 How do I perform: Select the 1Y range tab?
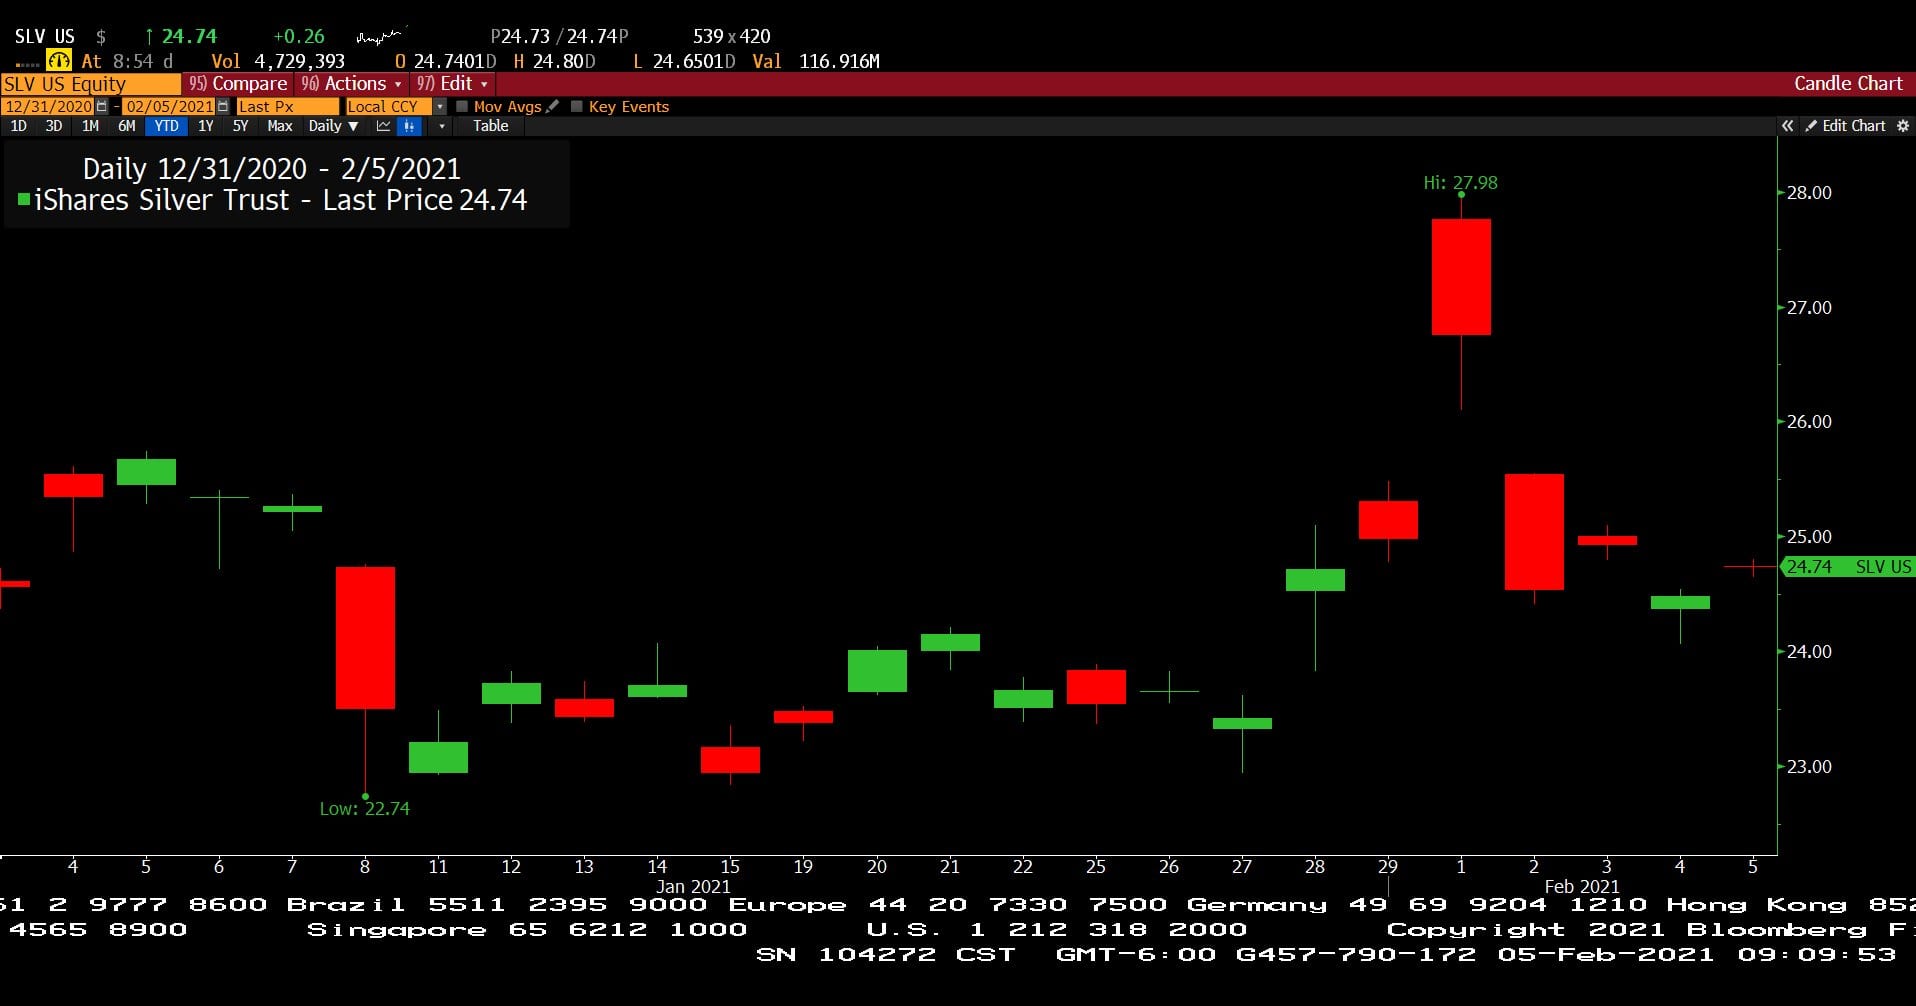coord(205,126)
